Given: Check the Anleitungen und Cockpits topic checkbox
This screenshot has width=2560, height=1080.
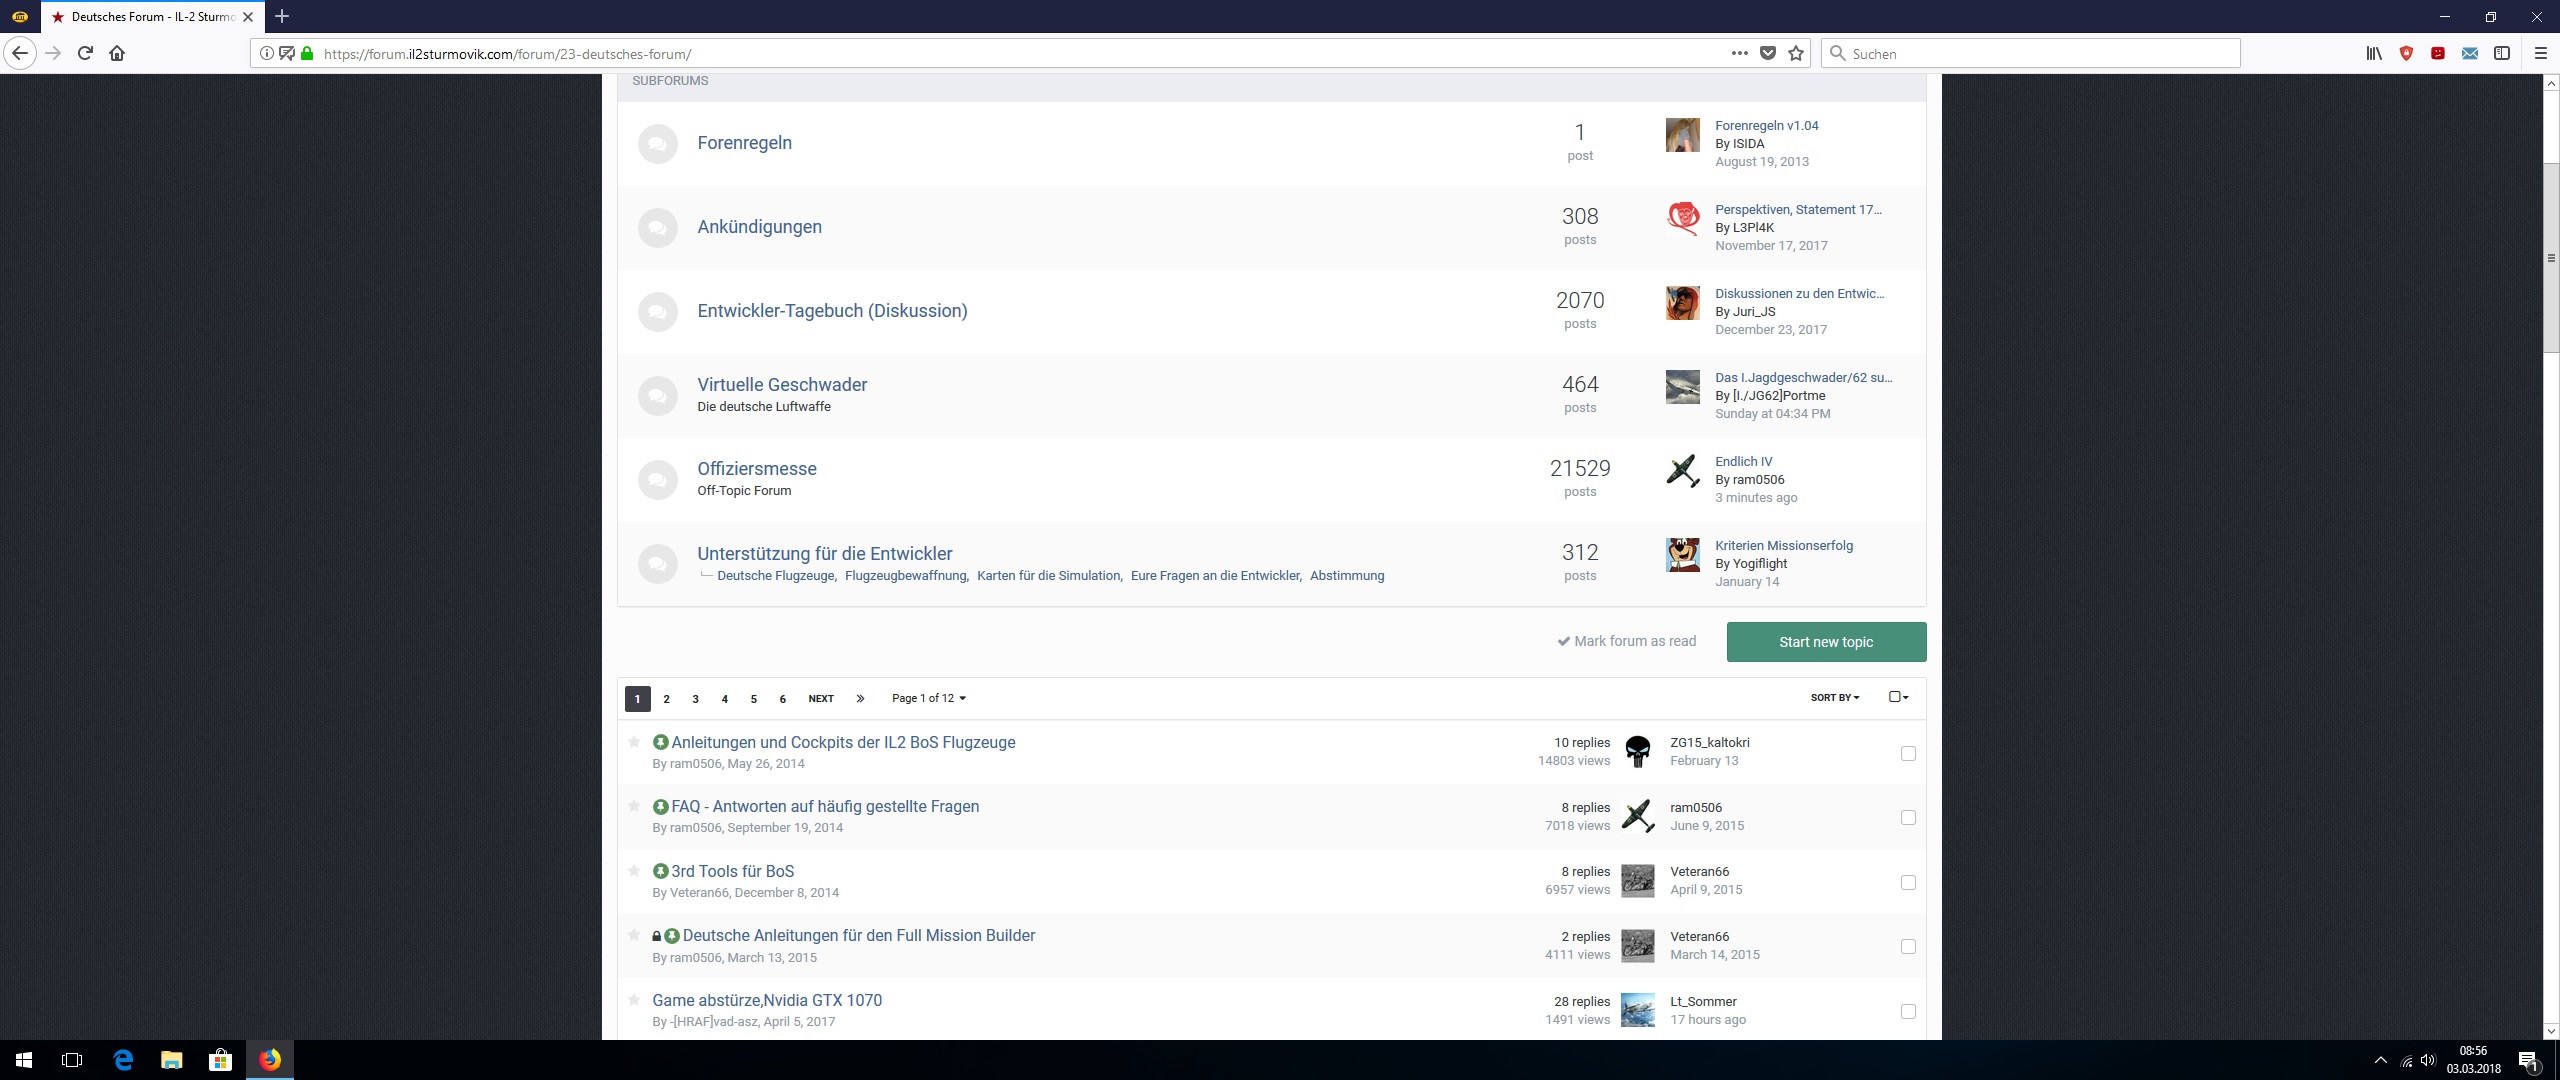Looking at the screenshot, I should 1908,753.
